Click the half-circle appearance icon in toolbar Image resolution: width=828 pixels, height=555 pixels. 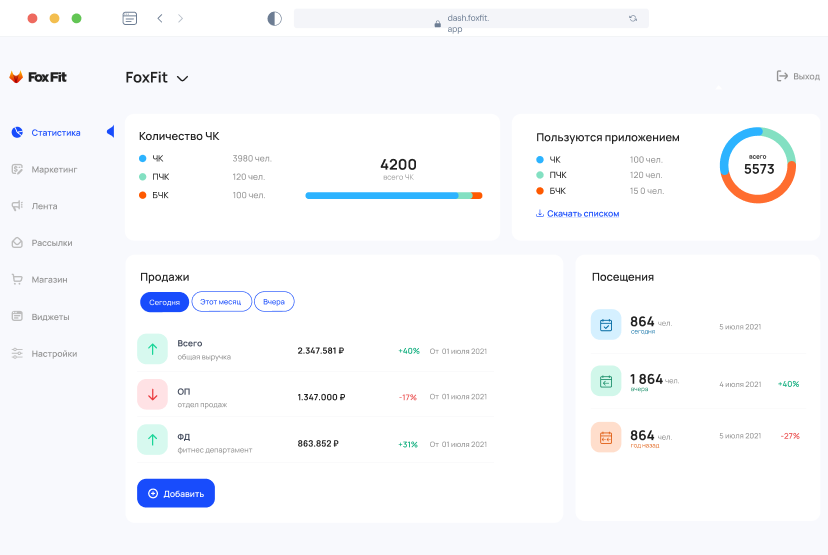click(x=275, y=18)
